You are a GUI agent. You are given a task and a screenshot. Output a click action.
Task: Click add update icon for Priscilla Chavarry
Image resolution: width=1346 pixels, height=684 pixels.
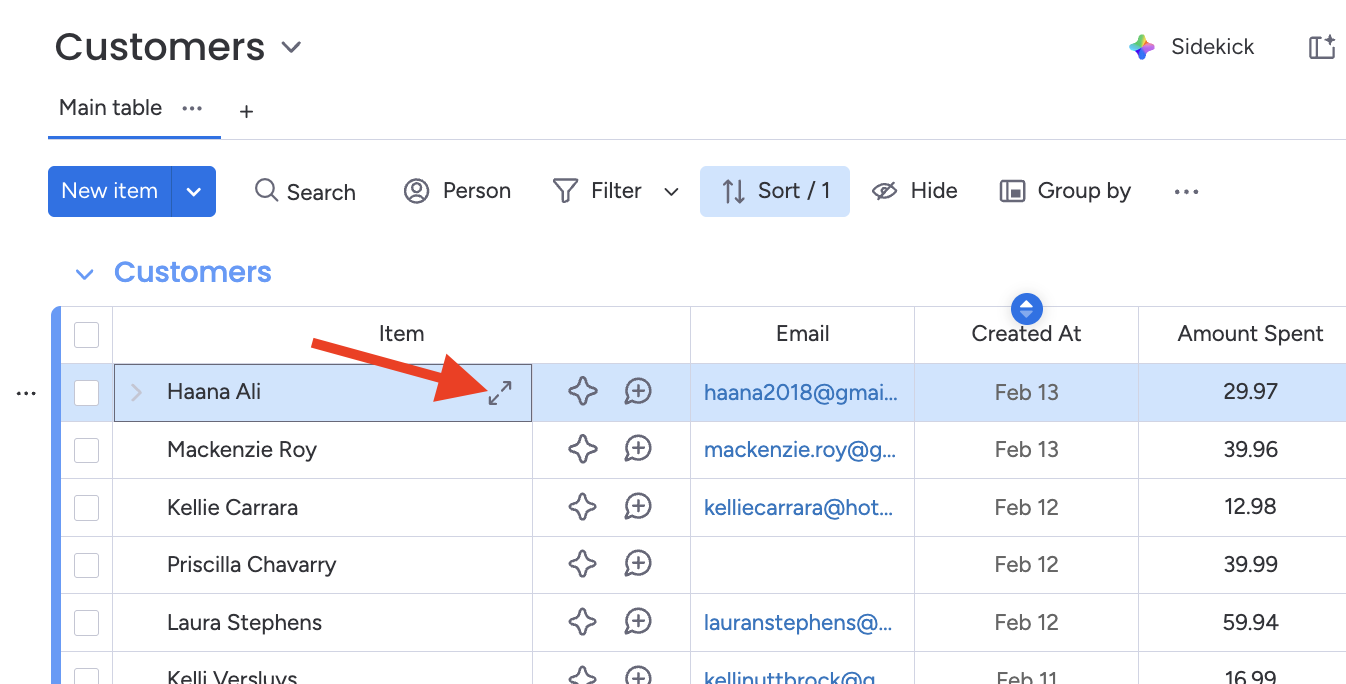(x=638, y=564)
